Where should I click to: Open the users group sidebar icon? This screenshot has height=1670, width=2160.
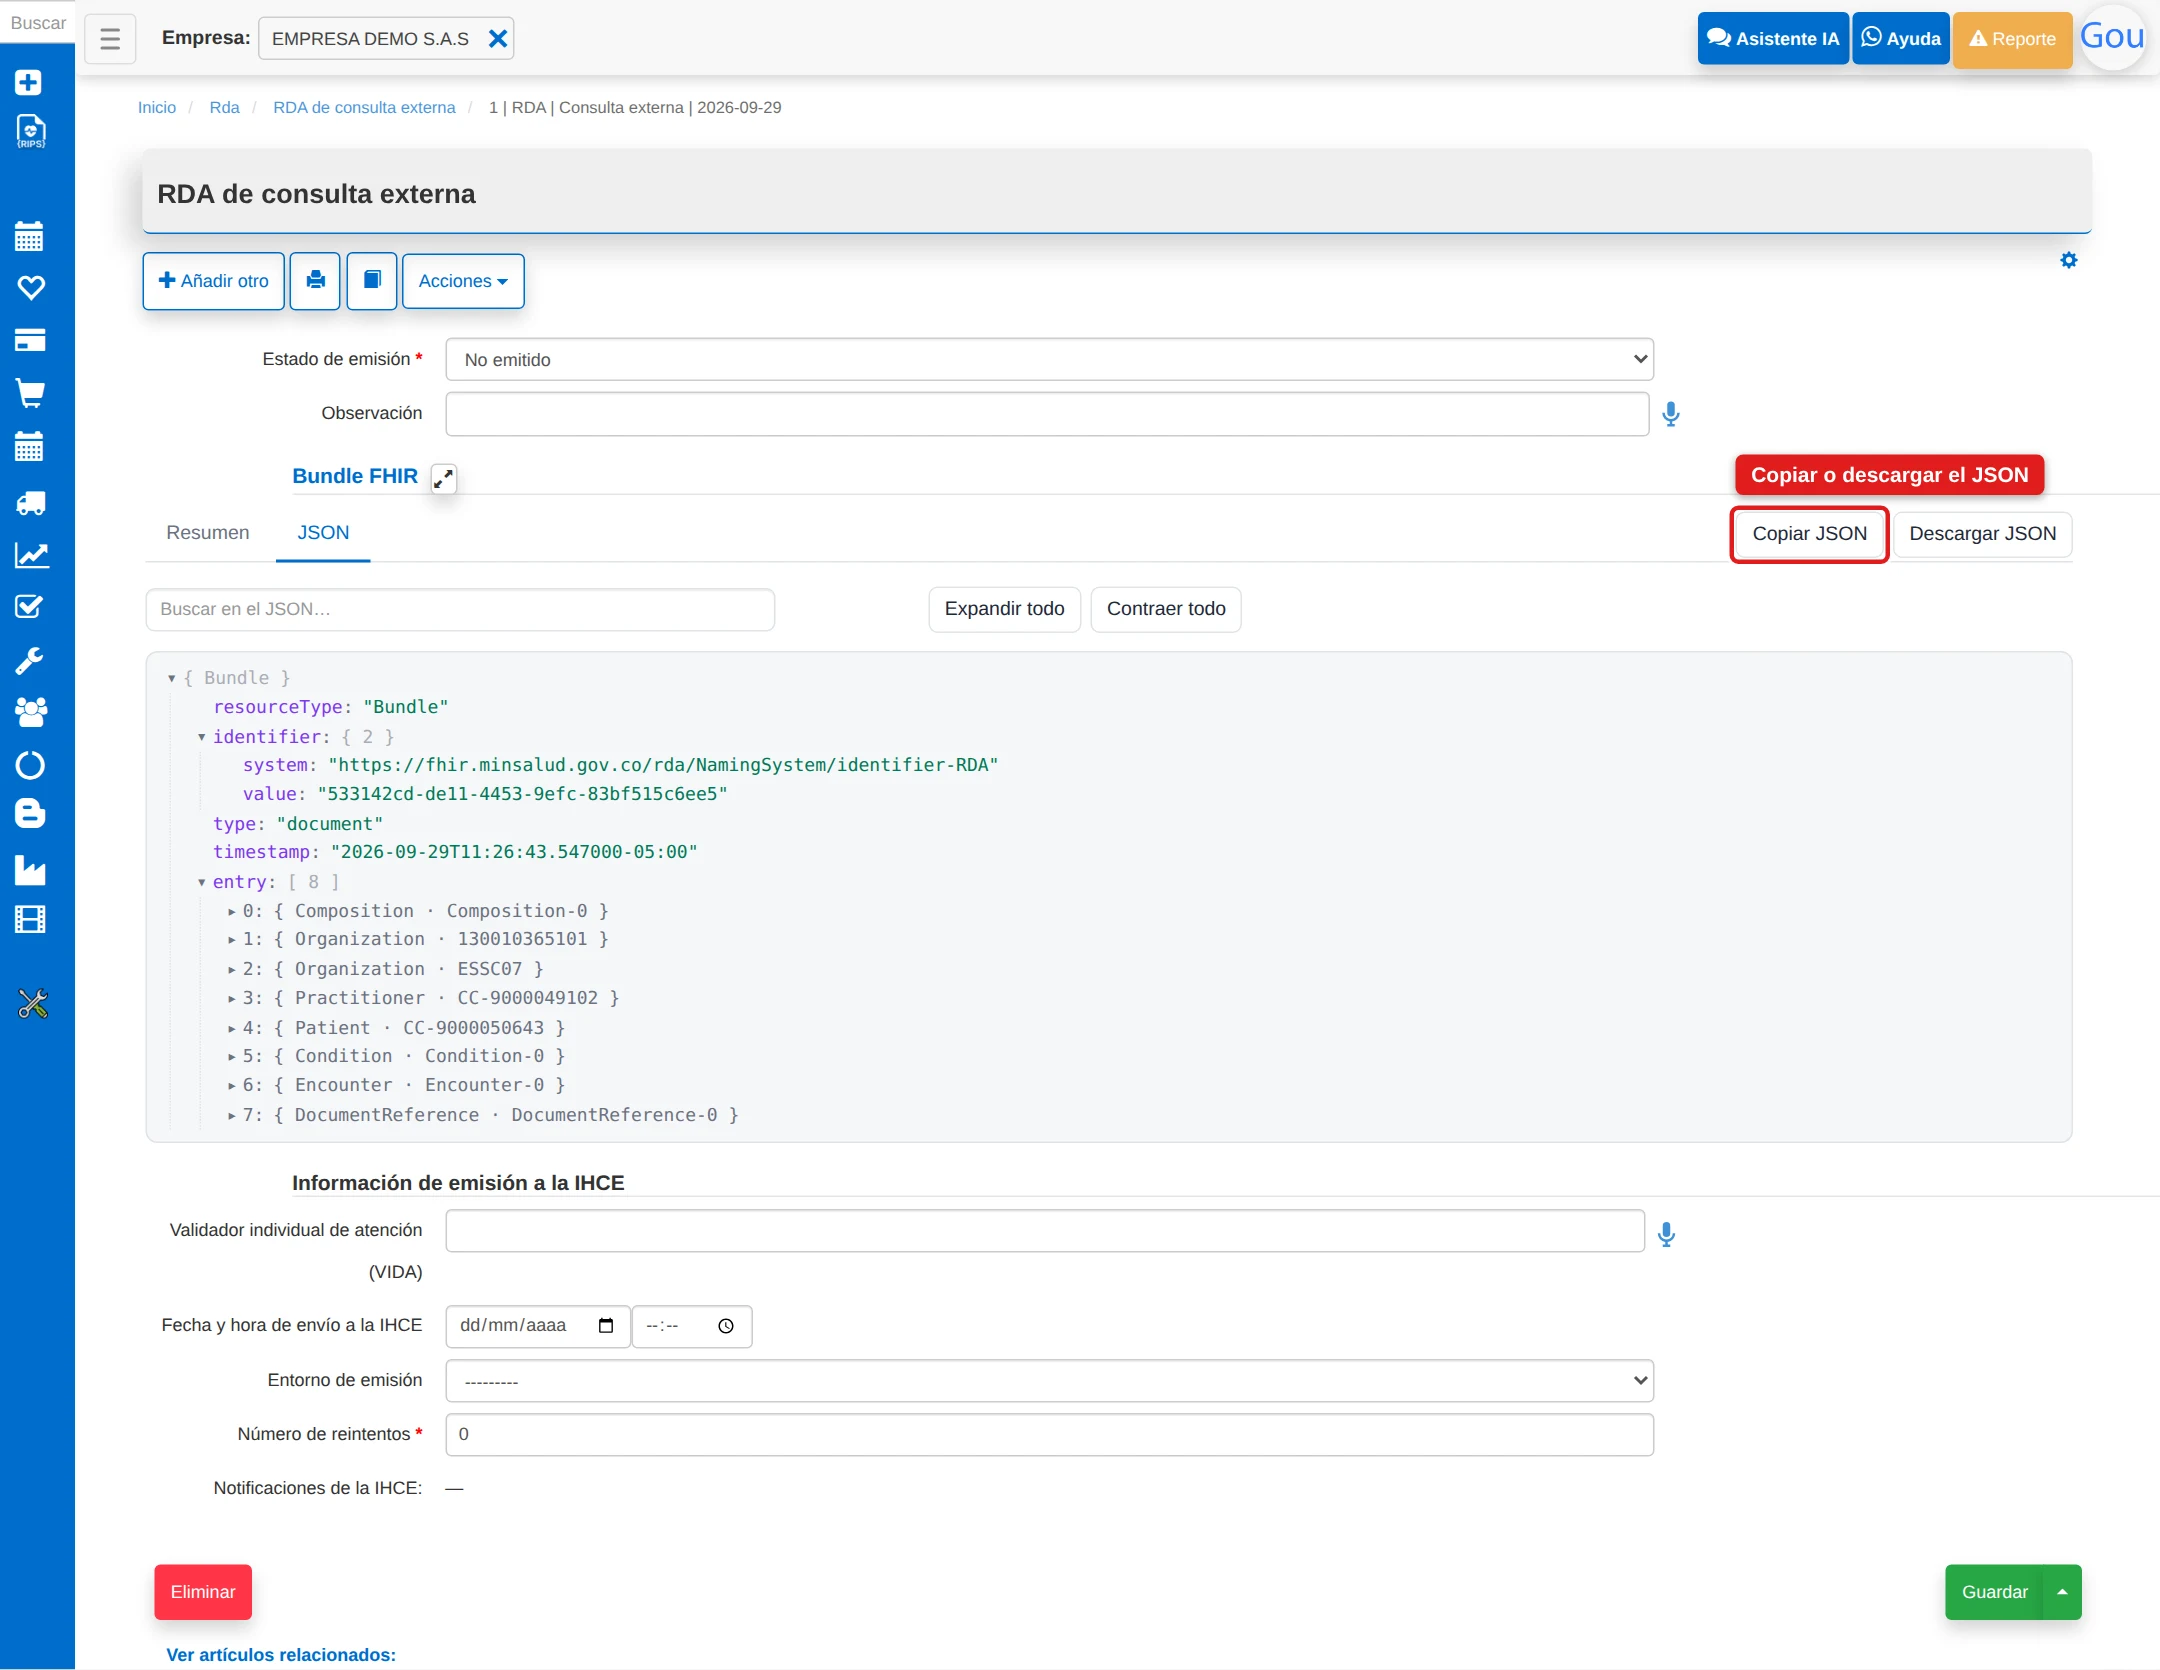pos(31,713)
